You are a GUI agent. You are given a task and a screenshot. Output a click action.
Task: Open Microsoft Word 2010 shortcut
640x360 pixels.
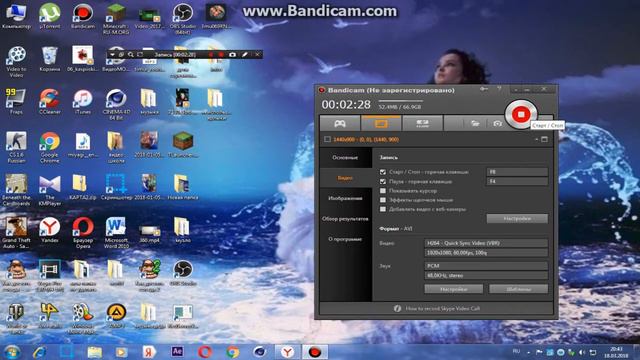pos(116,233)
